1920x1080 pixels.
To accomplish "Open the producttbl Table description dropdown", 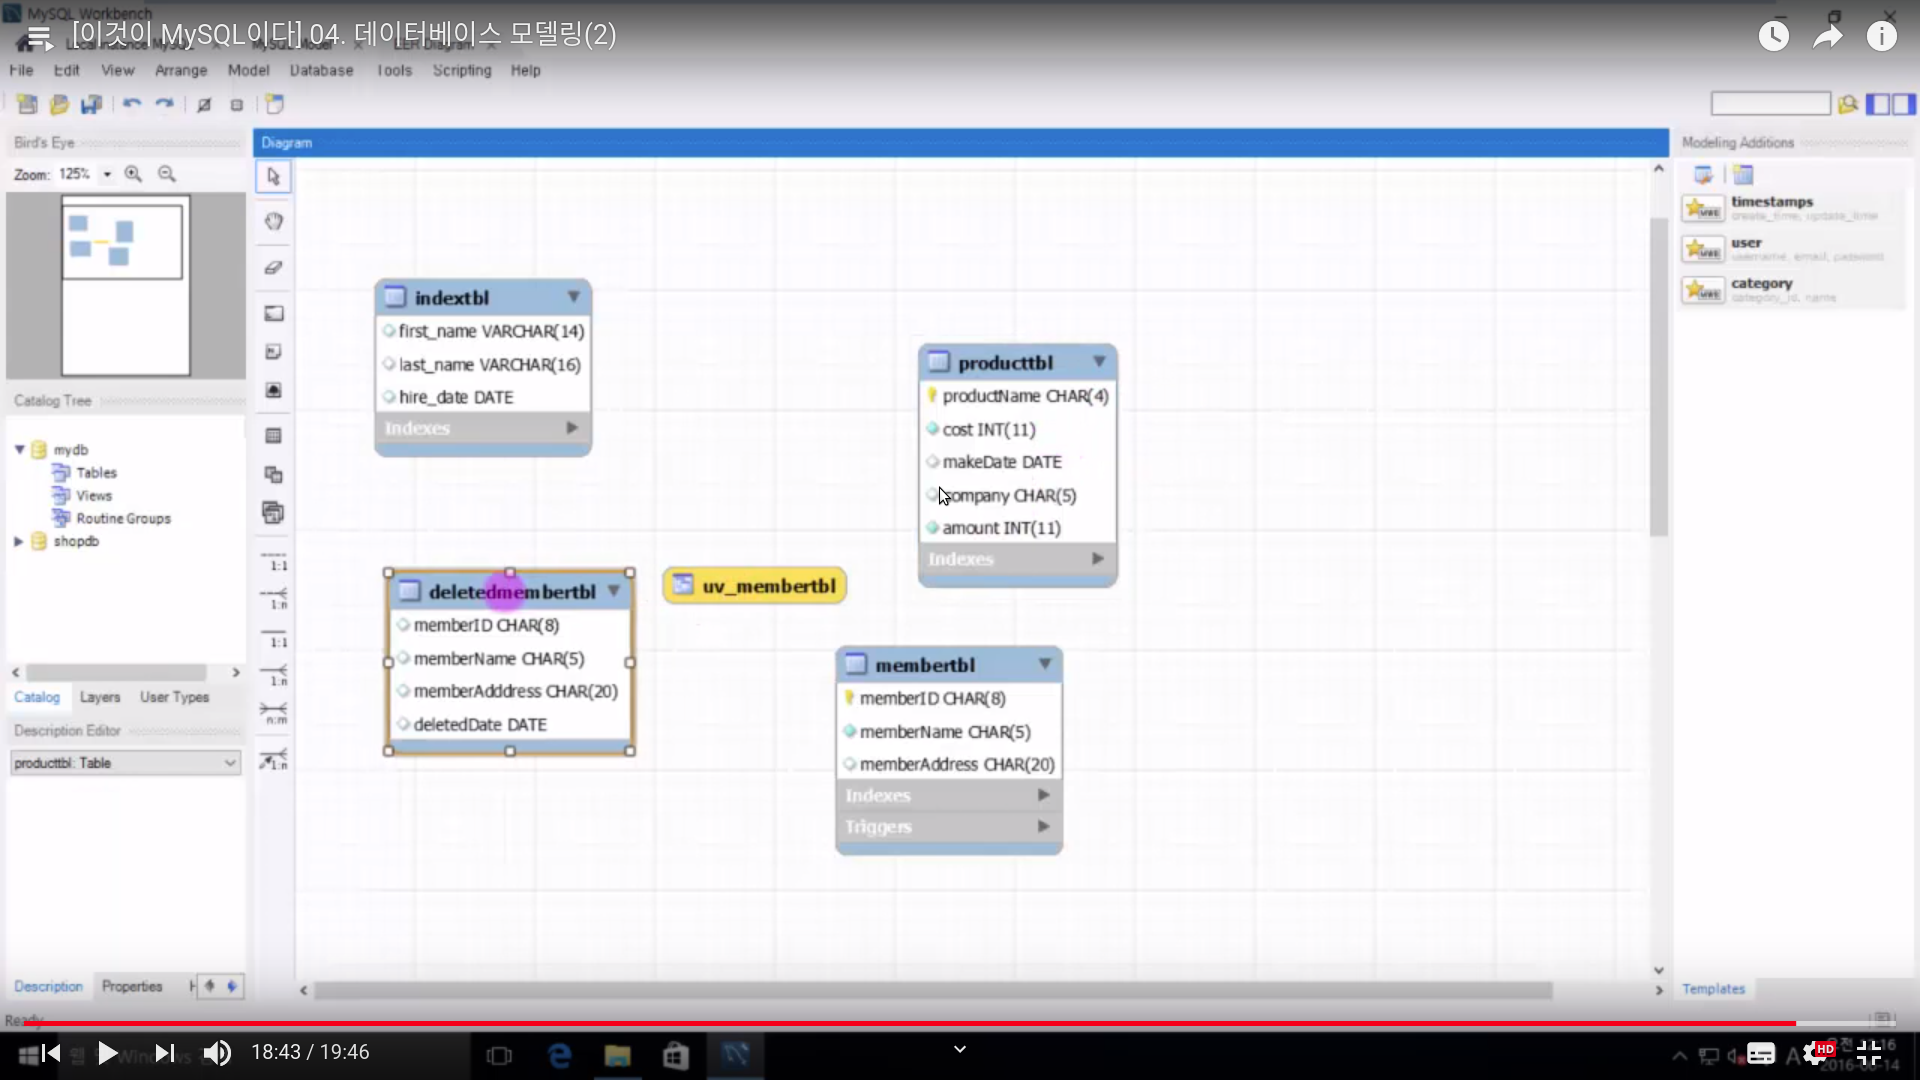I will (126, 763).
